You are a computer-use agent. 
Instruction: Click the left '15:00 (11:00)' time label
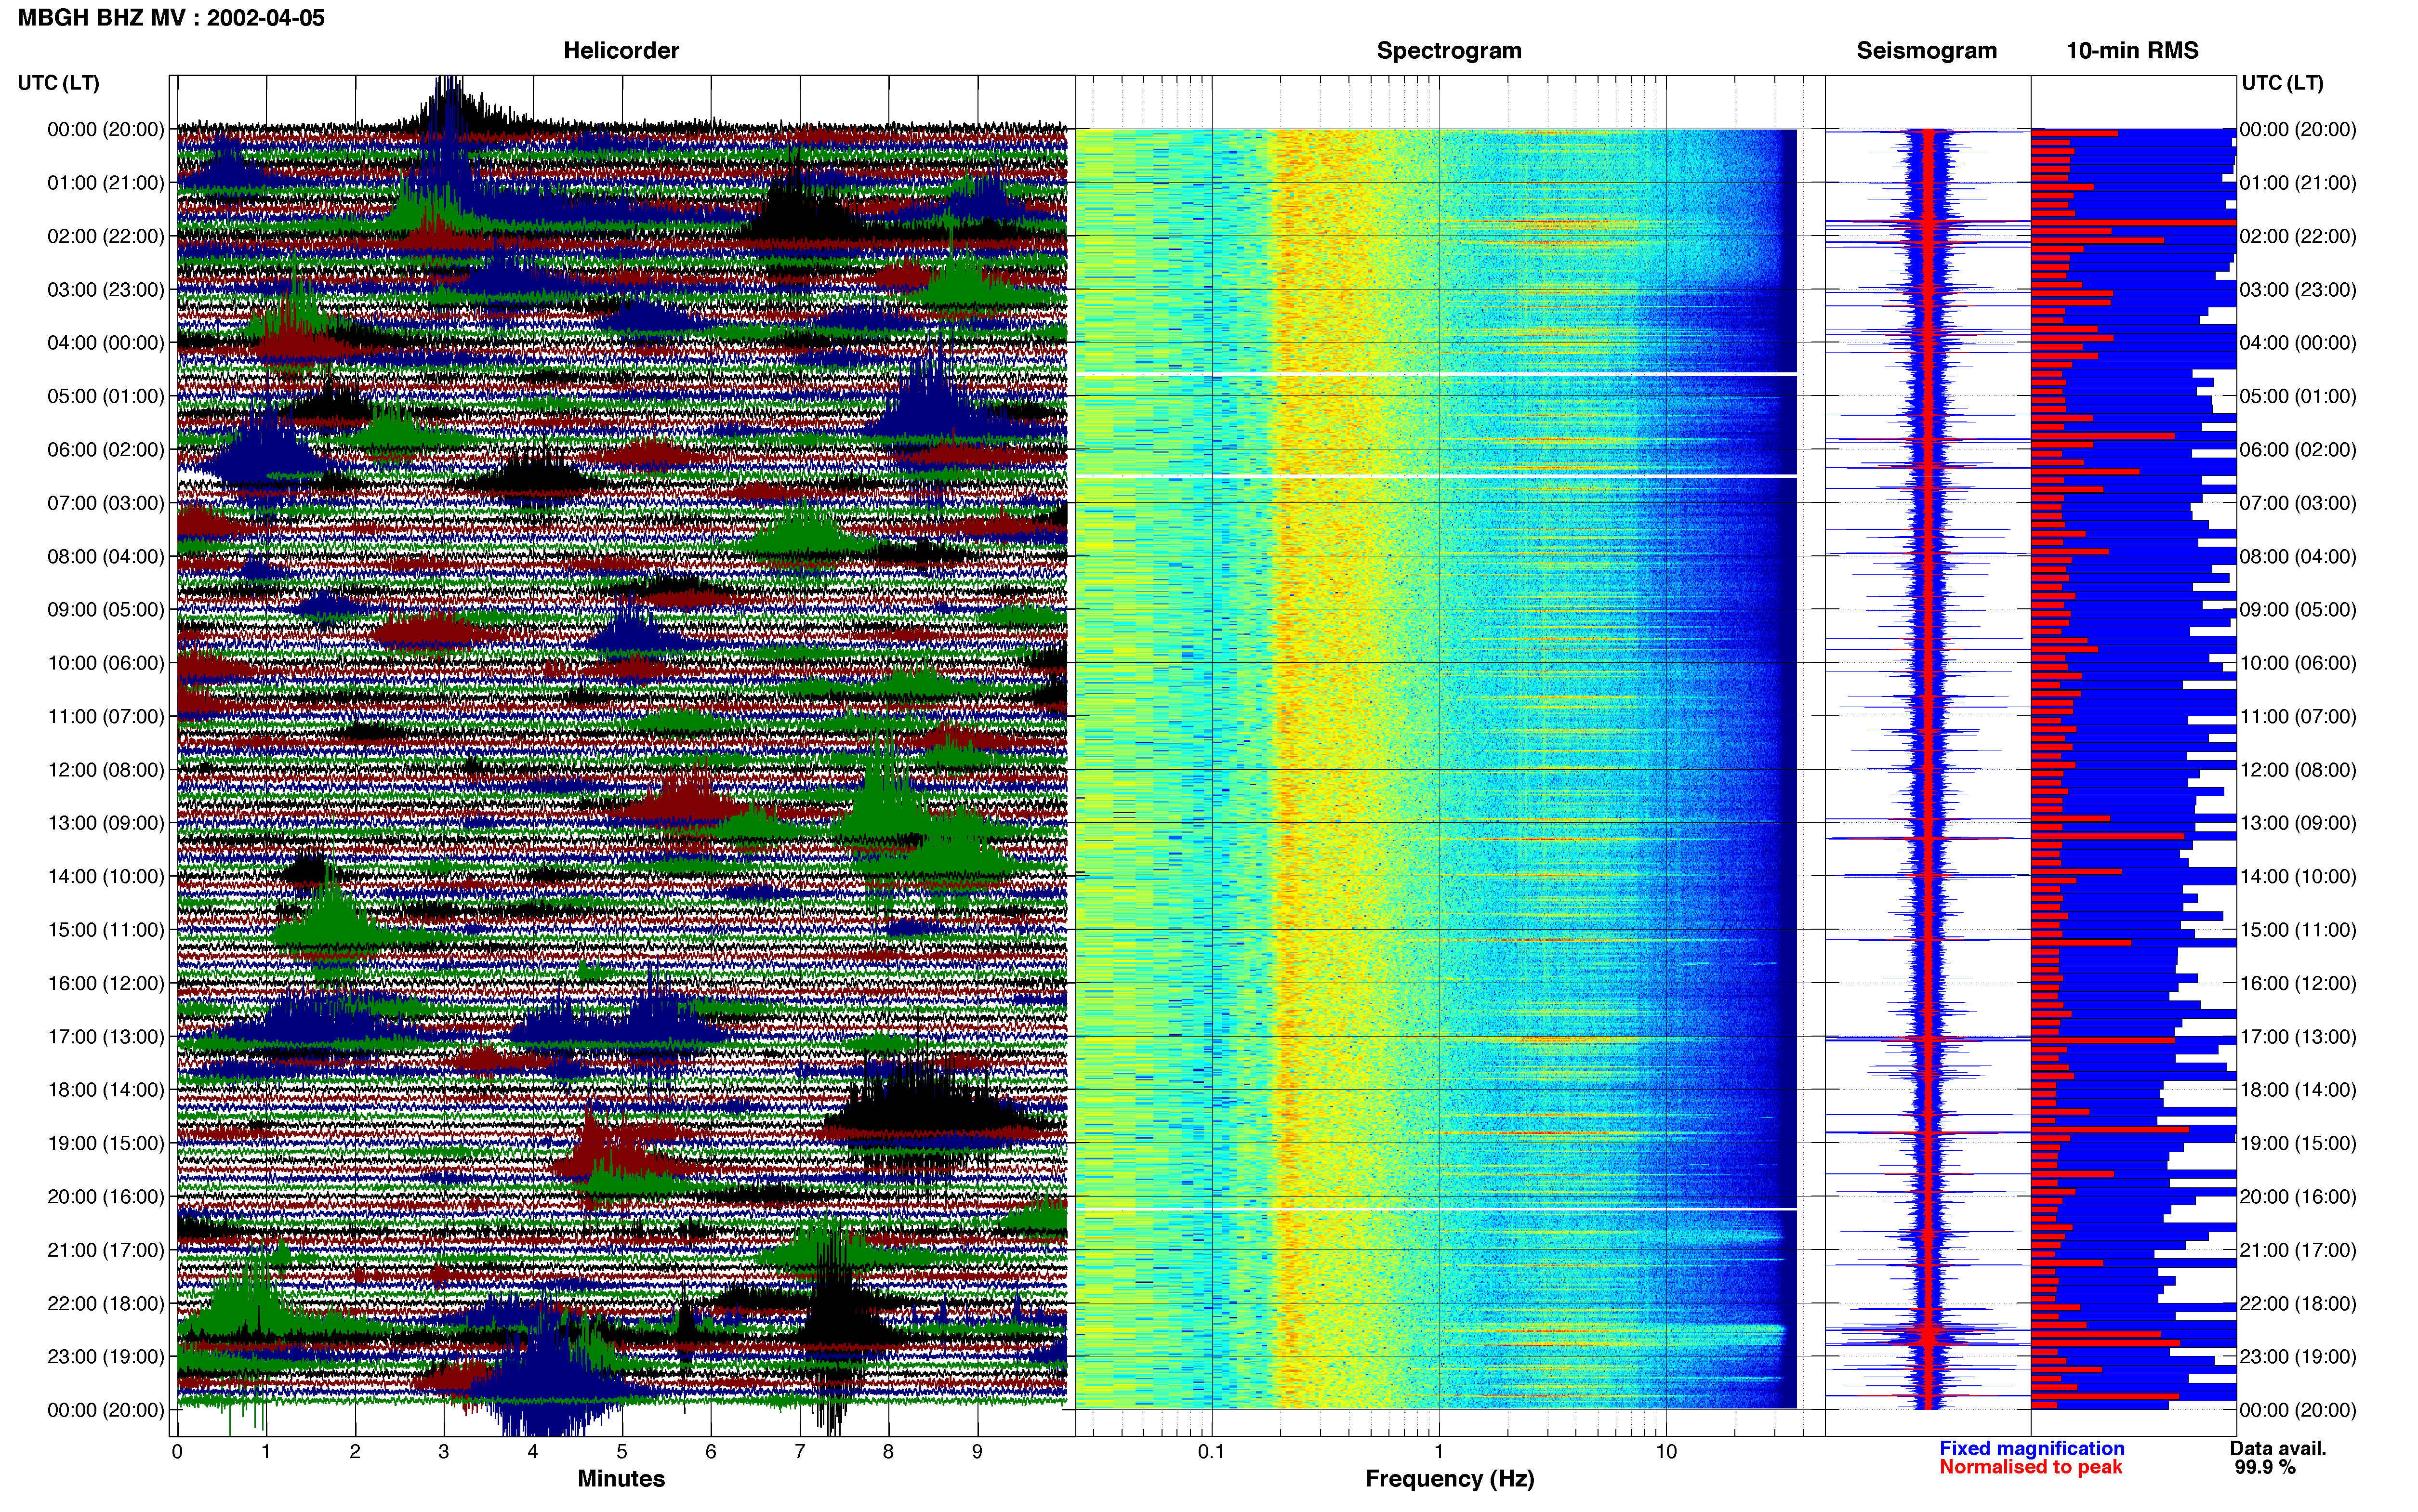click(106, 930)
